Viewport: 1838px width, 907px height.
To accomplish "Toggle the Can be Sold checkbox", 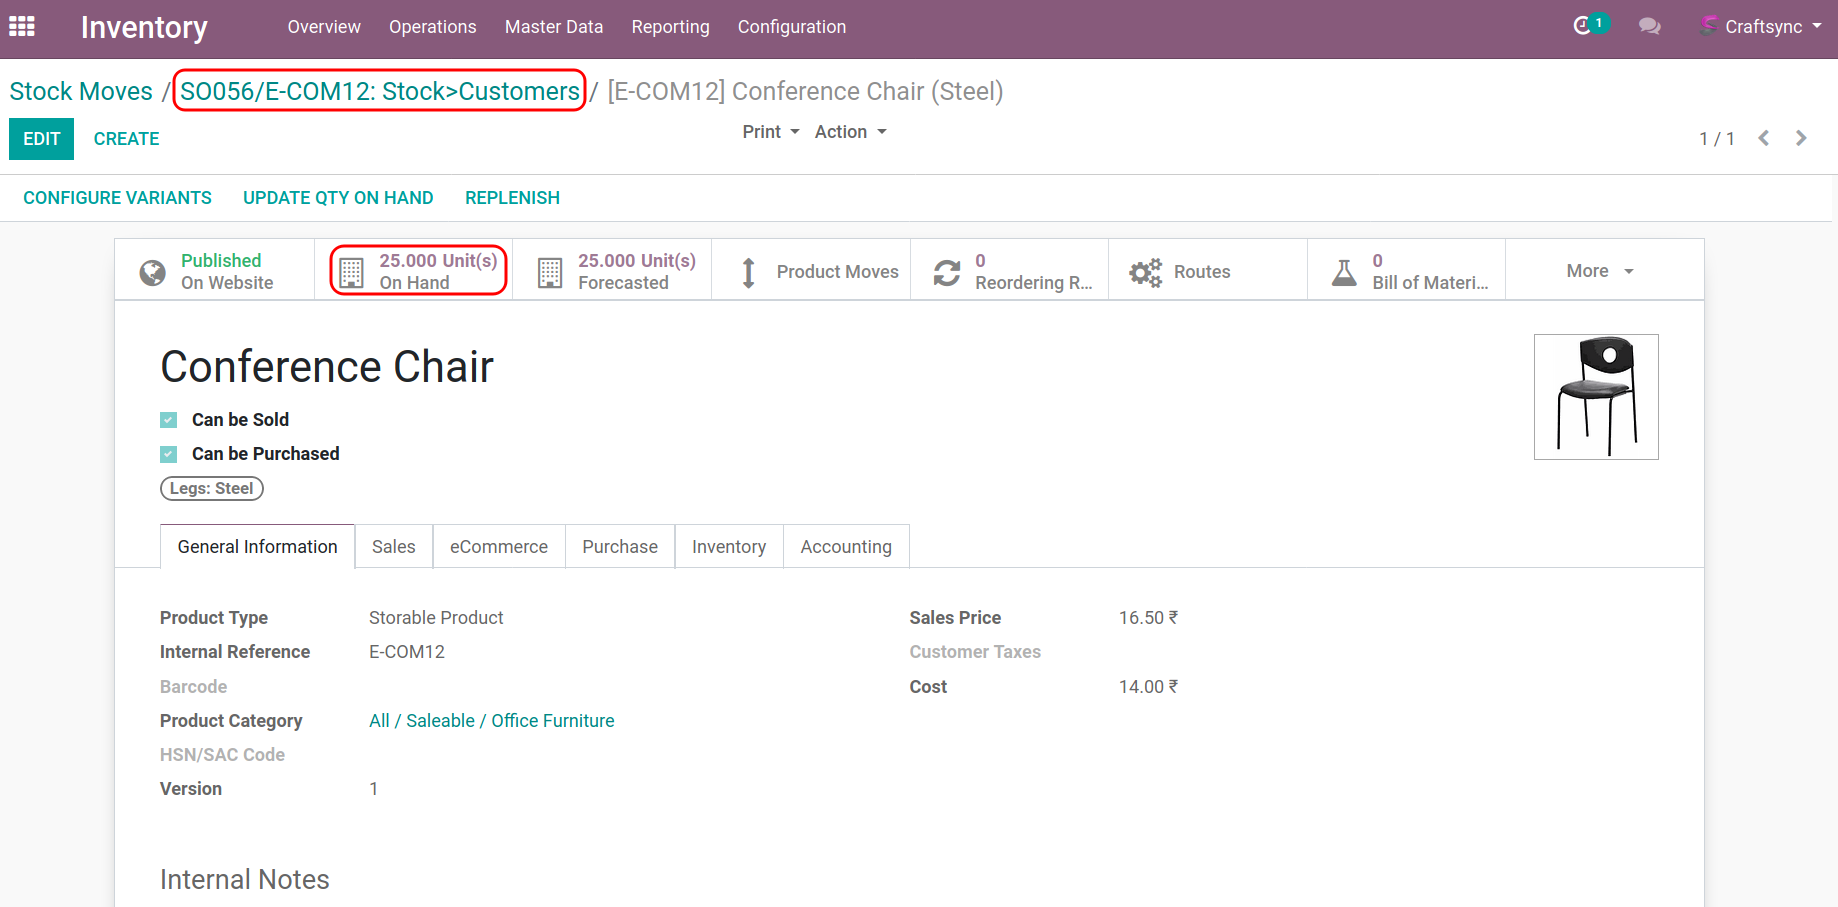I will click(169, 420).
